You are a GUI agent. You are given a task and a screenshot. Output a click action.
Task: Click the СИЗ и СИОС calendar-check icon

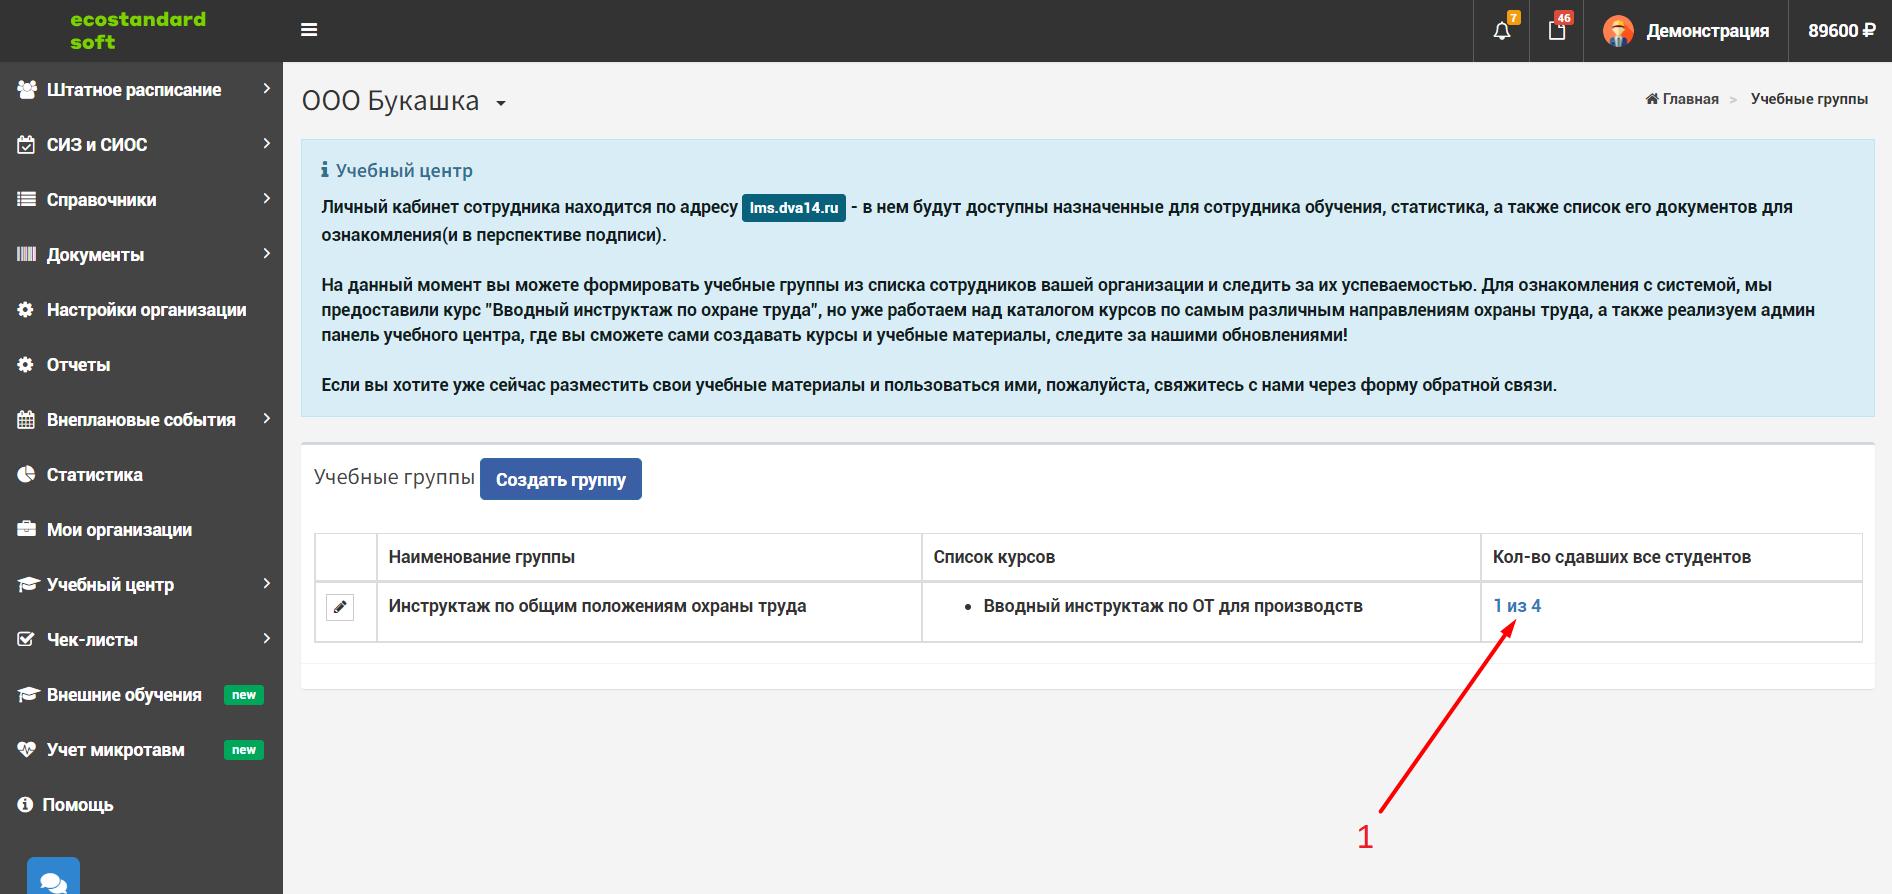pyautogui.click(x=26, y=145)
